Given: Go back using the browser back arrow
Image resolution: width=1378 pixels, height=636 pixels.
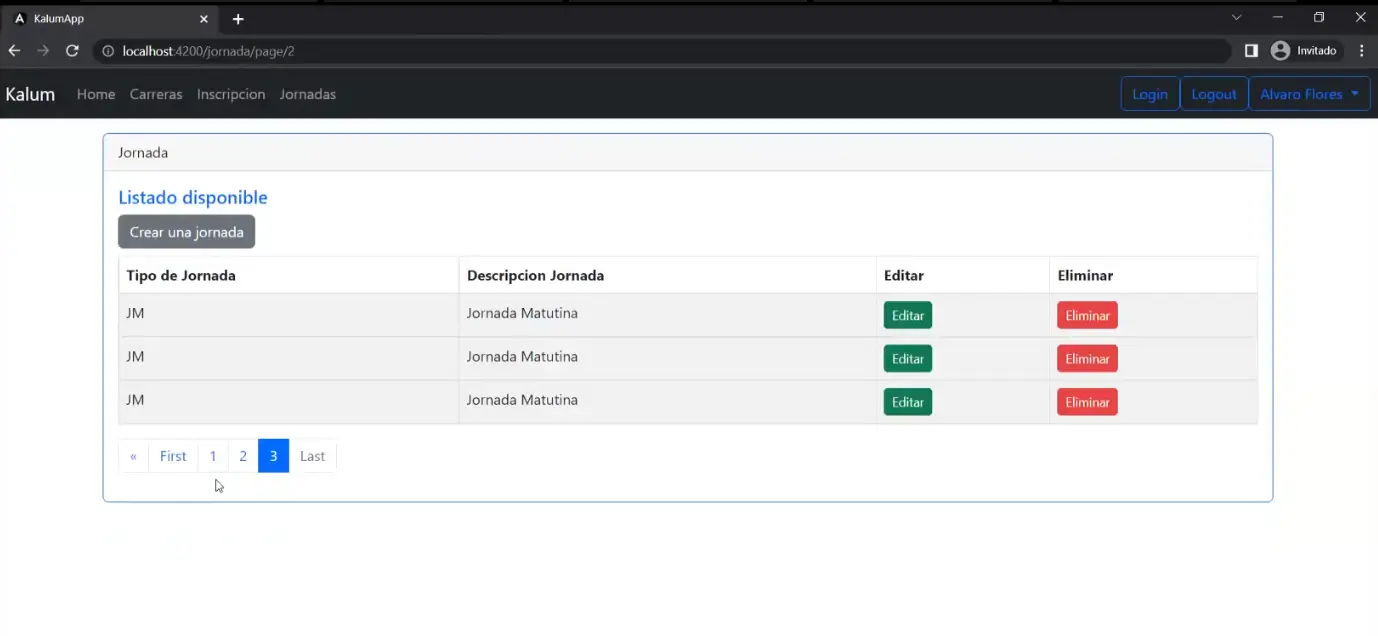Looking at the screenshot, I should [14, 51].
